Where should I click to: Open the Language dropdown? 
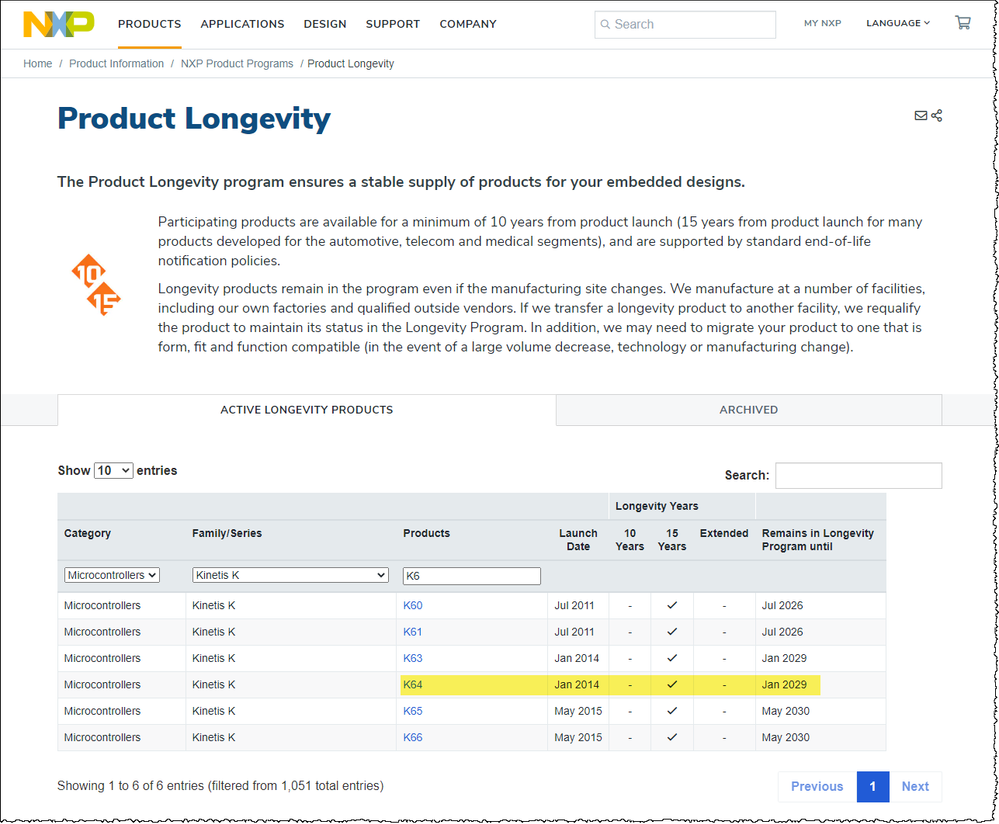[897, 23]
